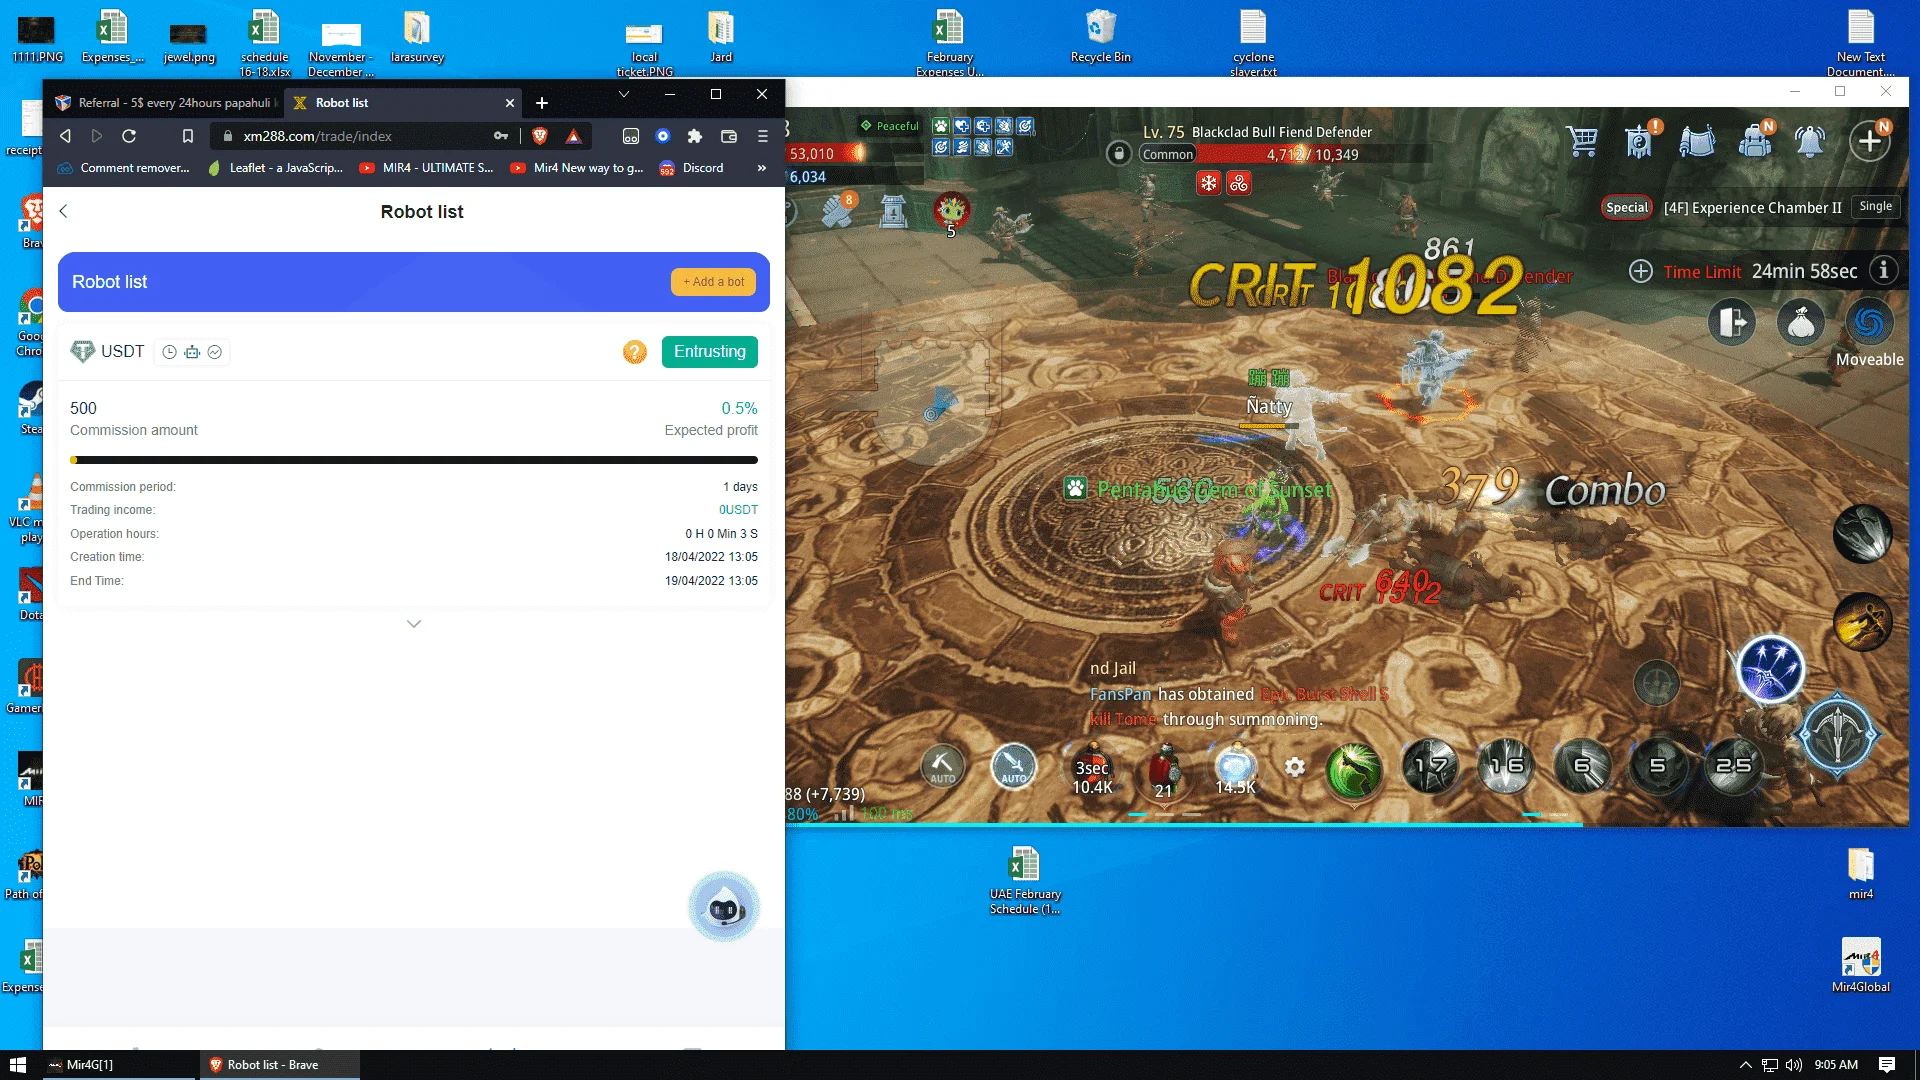
Task: Show hidden system tray icons
Action: 1746,1065
